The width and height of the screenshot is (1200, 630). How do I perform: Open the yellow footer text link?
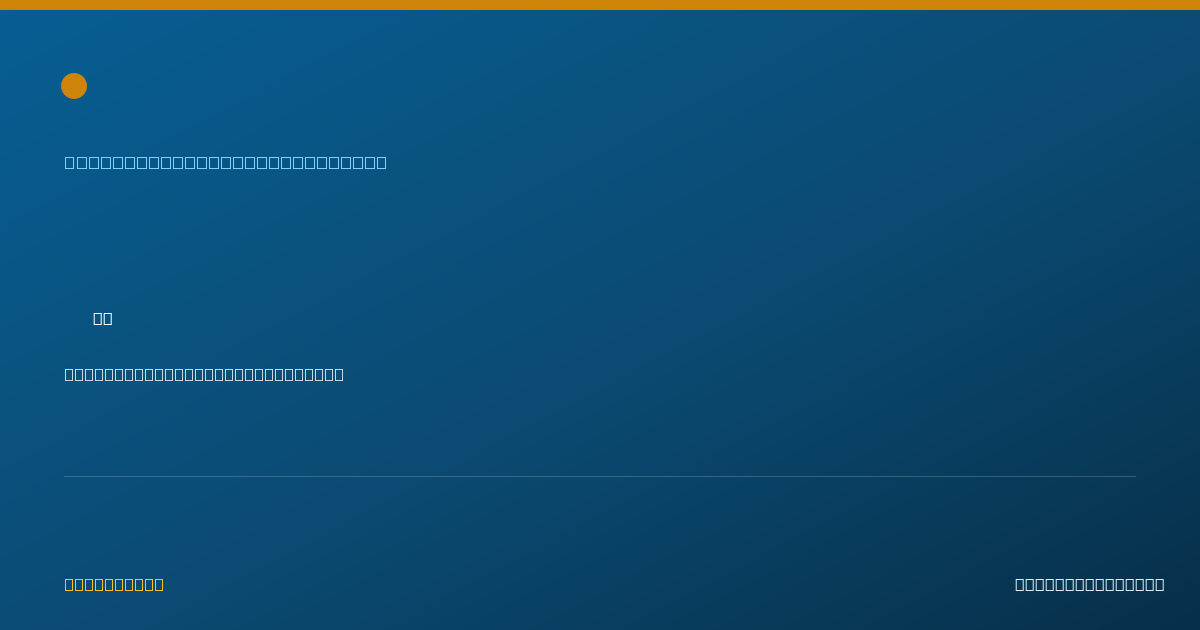tap(114, 584)
